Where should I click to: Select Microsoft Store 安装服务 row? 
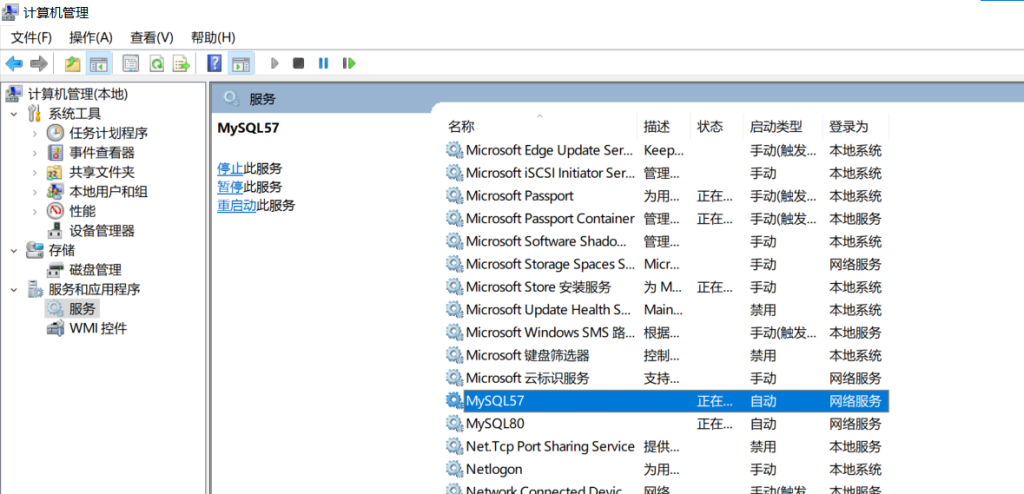pyautogui.click(x=666, y=287)
